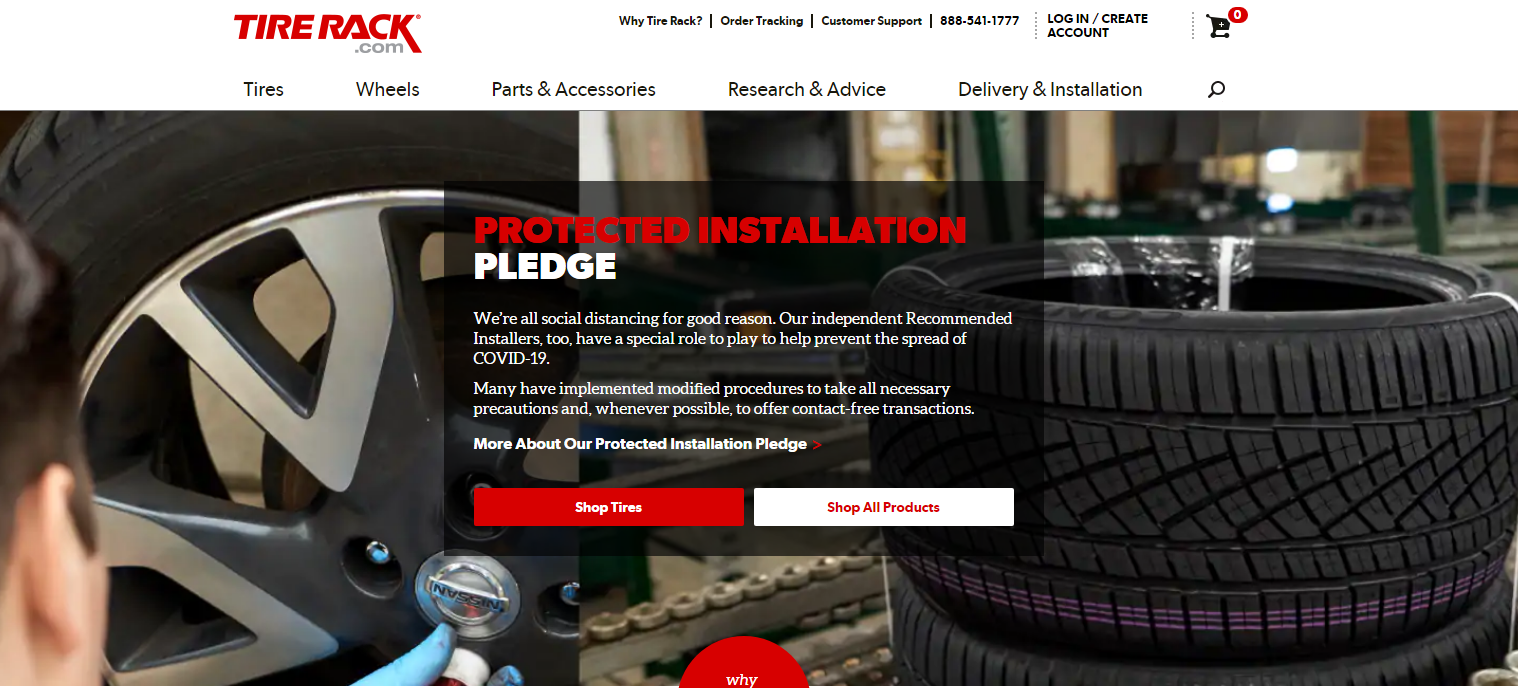Expand the Parts & Accessories menu

574,89
